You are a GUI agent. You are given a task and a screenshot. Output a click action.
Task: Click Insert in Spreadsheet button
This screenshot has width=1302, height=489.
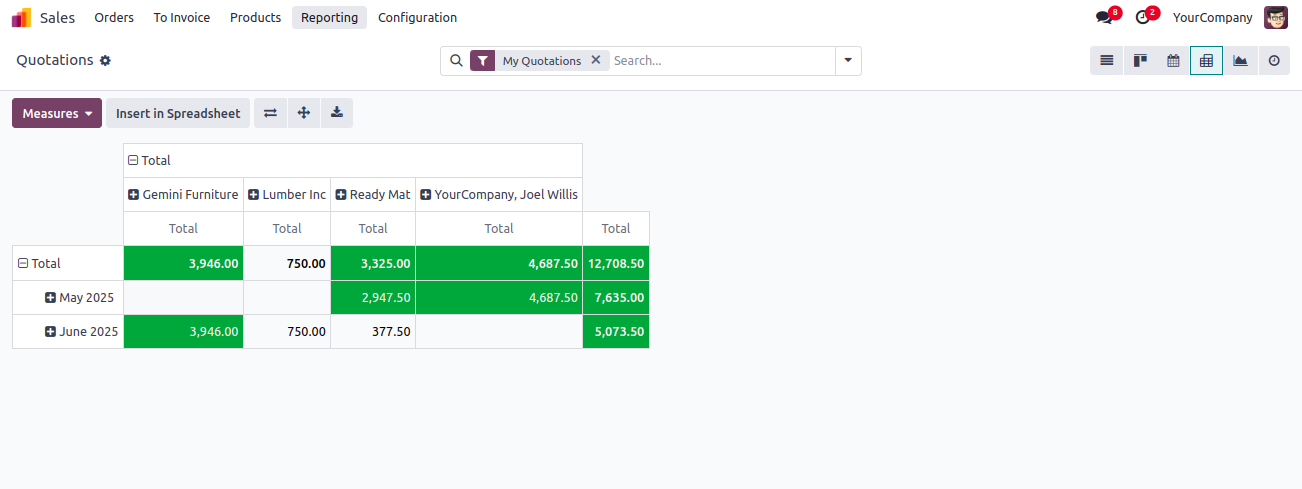[x=178, y=113]
